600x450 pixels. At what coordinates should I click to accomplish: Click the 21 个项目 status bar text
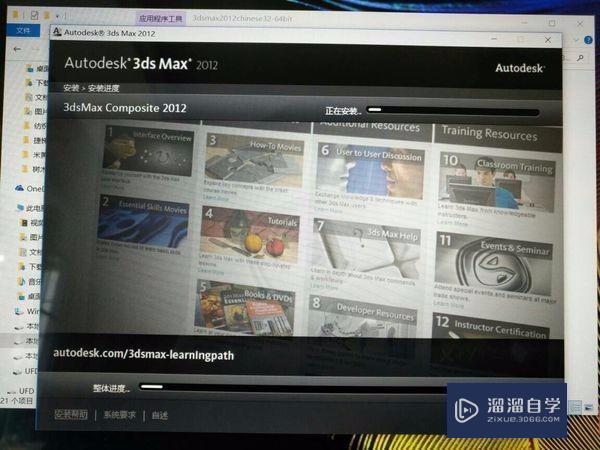click(x=17, y=401)
